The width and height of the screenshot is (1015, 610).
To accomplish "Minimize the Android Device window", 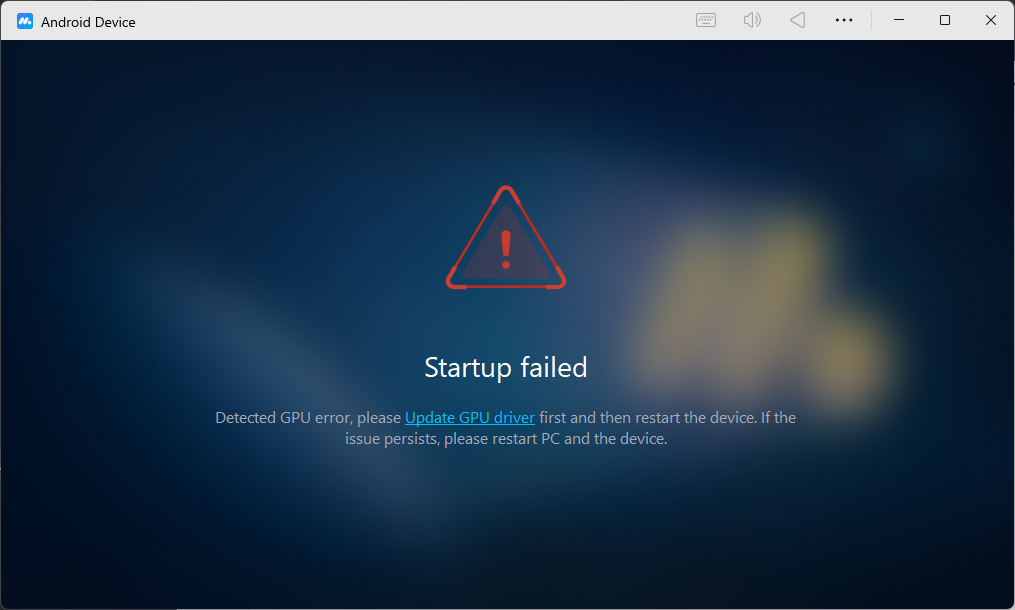I will (x=898, y=20).
